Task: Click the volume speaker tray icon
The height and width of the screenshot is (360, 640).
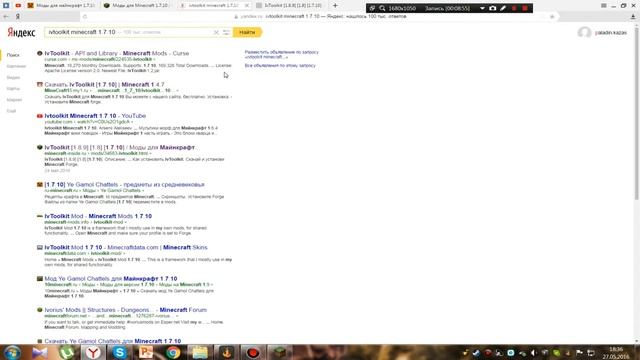Action: click(533, 353)
